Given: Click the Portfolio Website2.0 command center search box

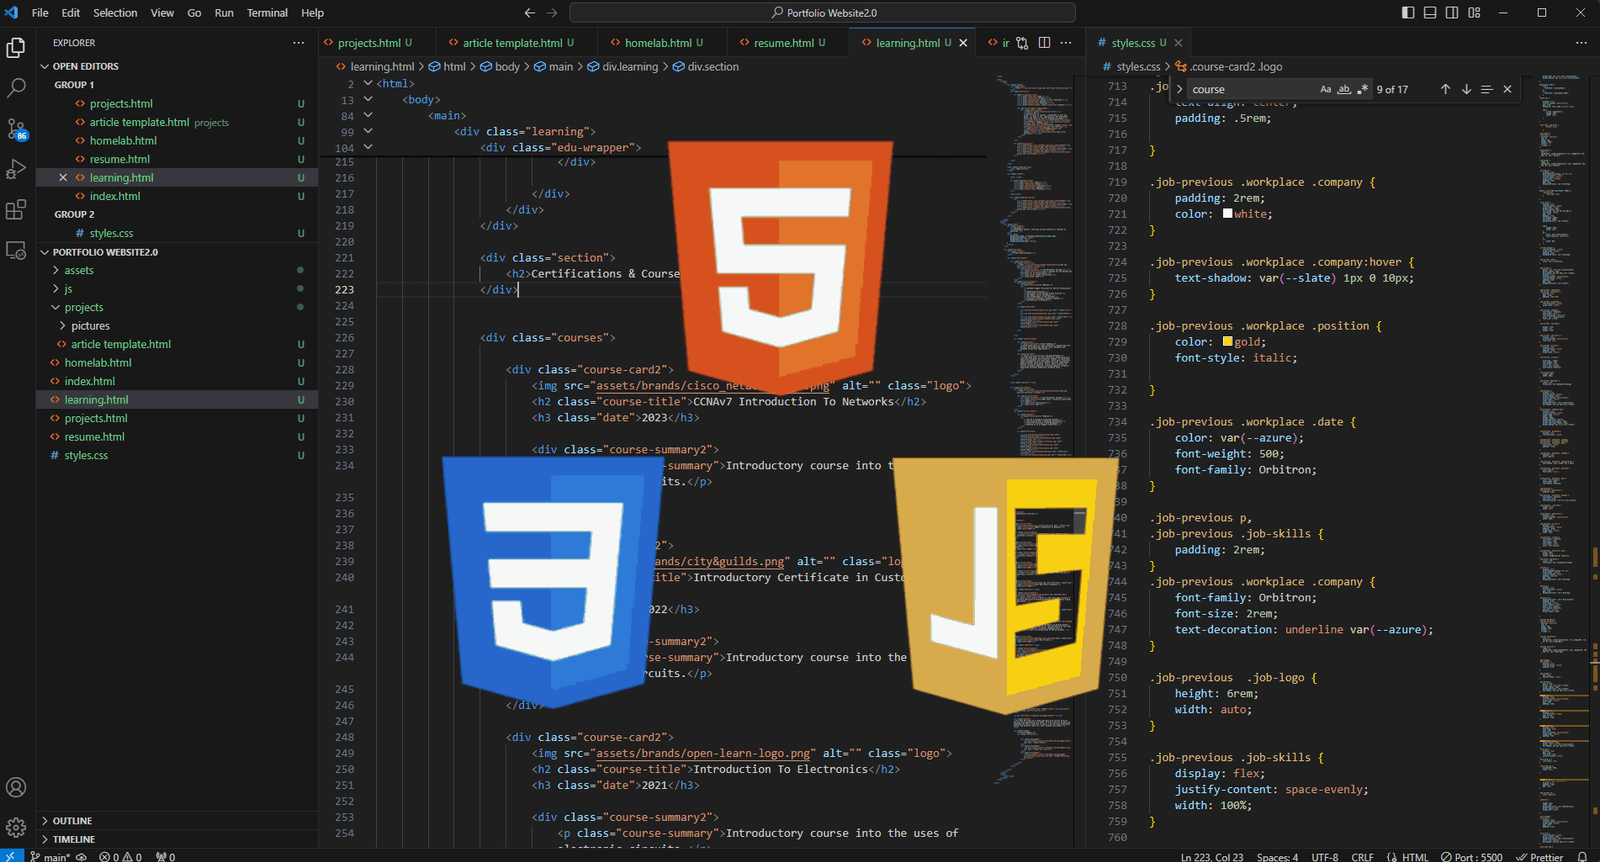Looking at the screenshot, I should click(x=822, y=13).
